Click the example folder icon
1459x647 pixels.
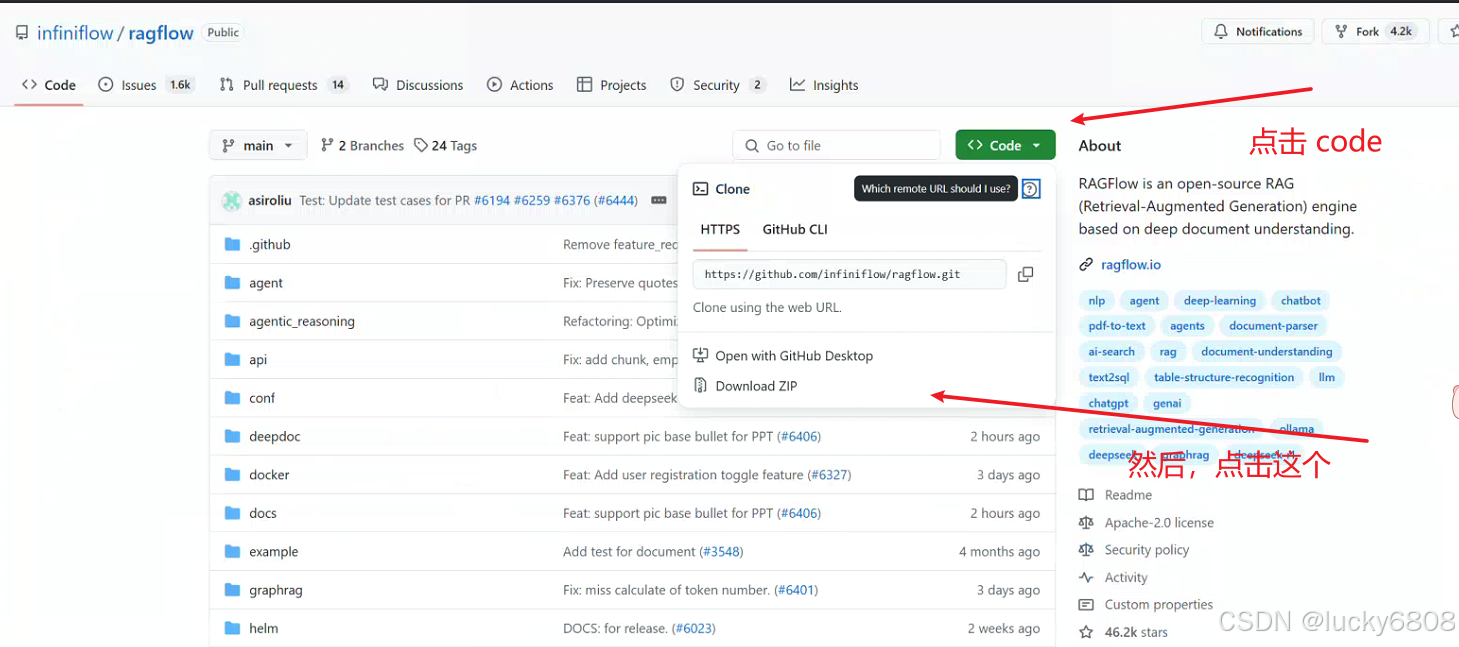[x=233, y=551]
